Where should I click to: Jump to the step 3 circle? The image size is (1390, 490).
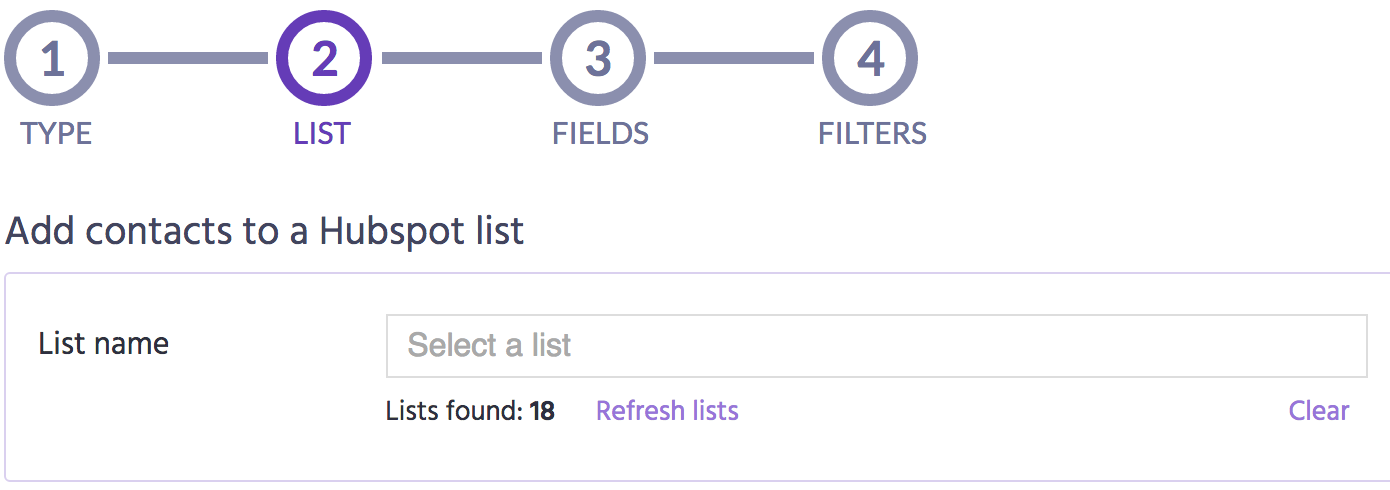coord(597,59)
